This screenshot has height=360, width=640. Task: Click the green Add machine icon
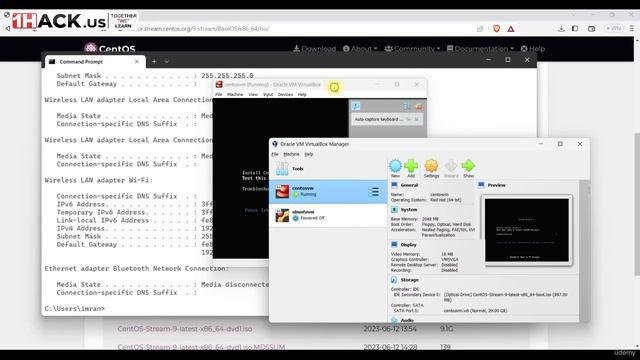411,166
